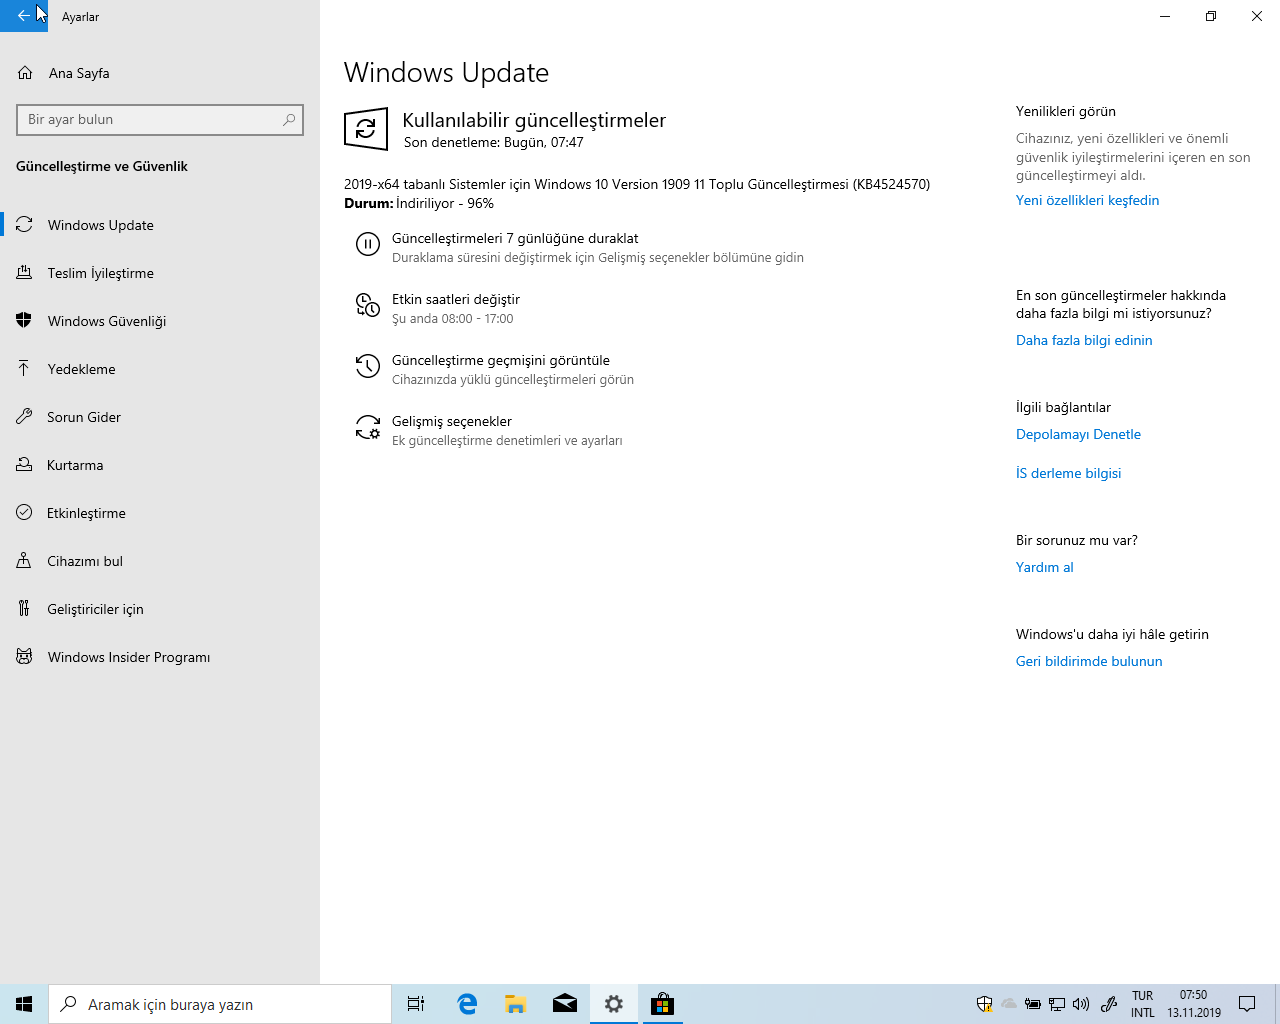Open Task View in taskbar
Viewport: 1280px width, 1024px height.
tap(416, 1004)
